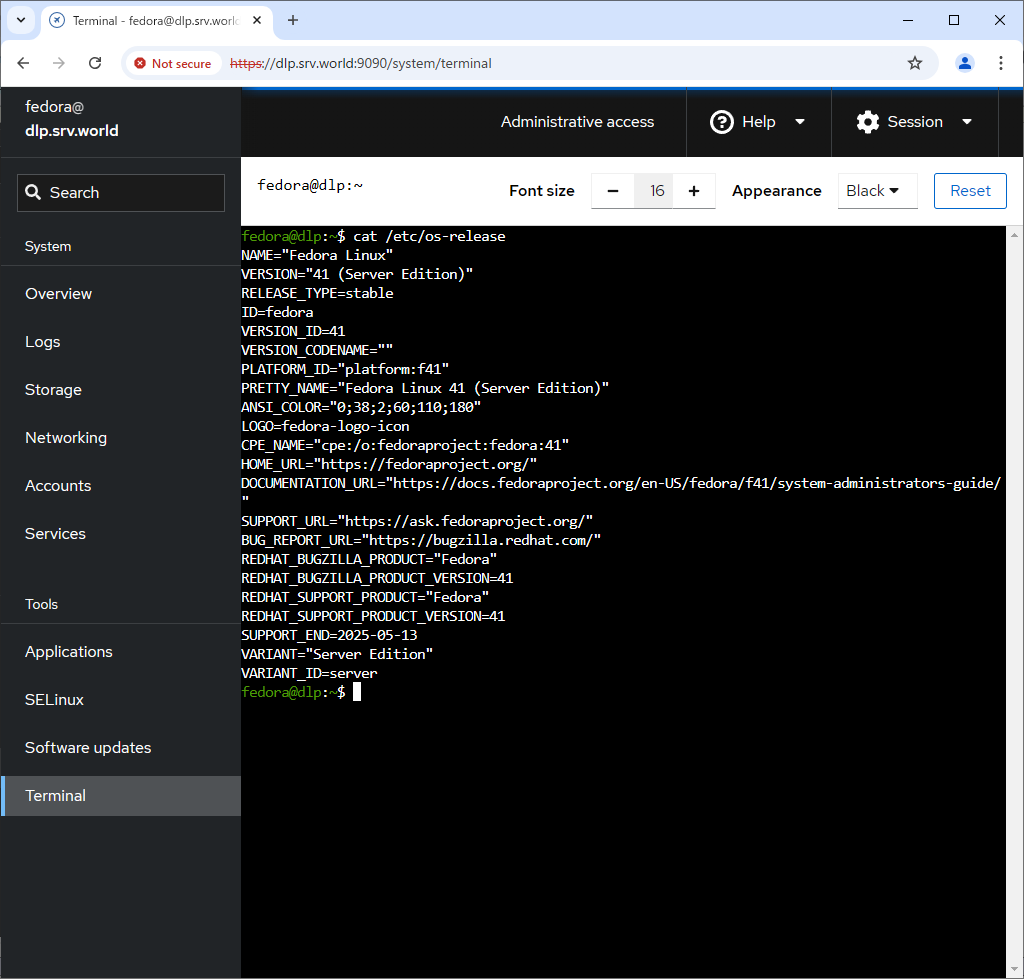Click the sidebar Search field

click(x=121, y=193)
